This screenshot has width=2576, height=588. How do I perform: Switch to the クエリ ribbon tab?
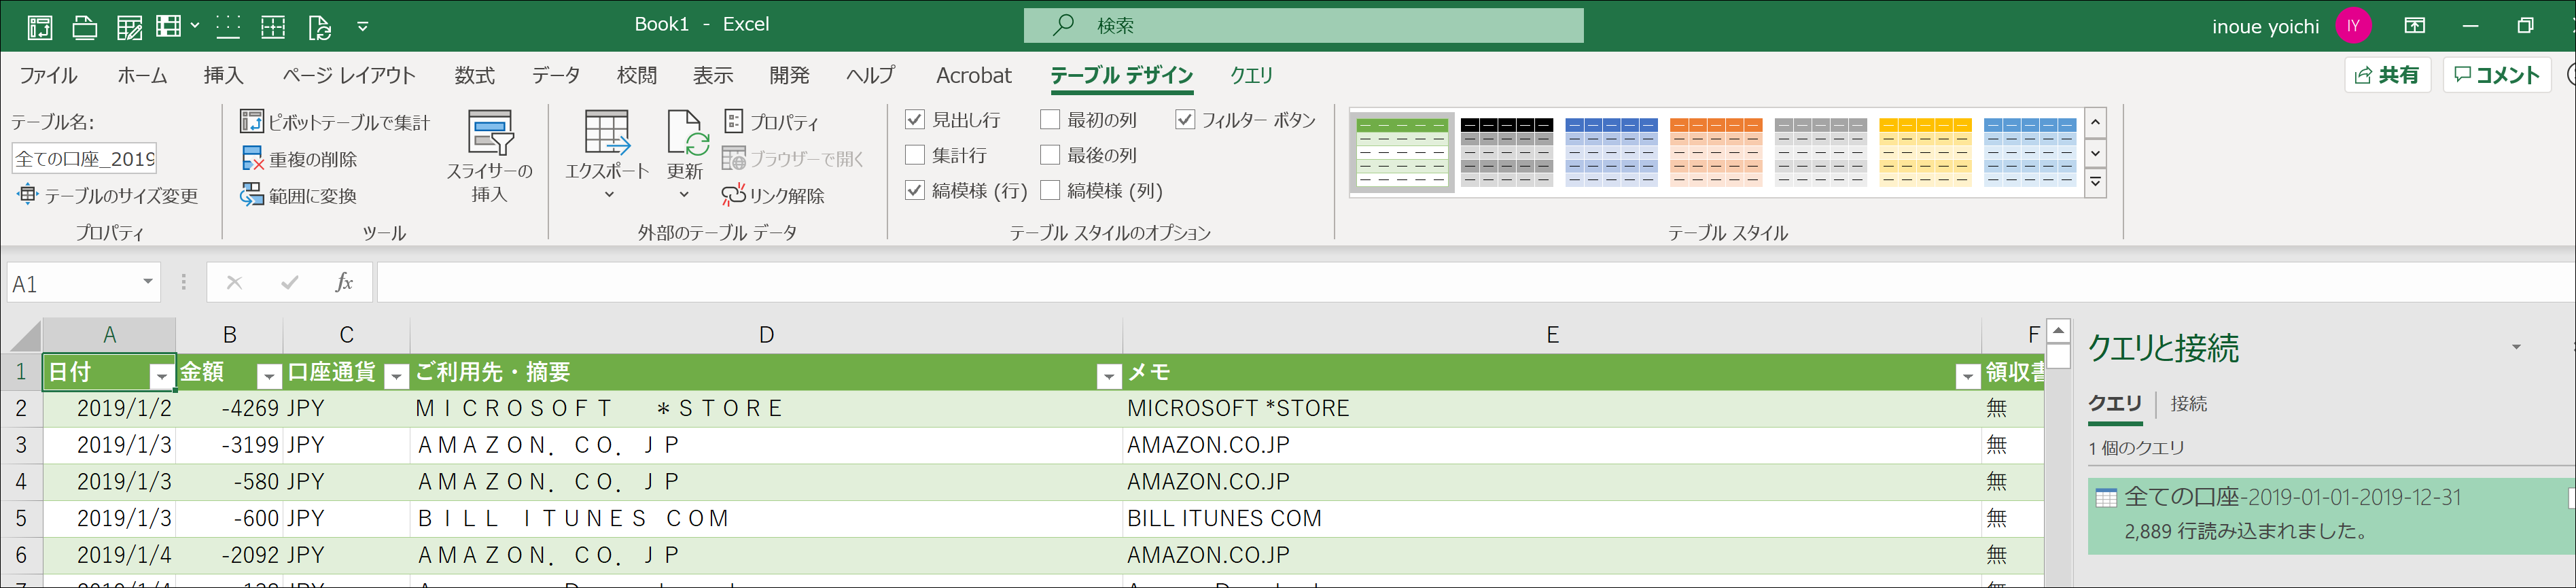click(1252, 76)
